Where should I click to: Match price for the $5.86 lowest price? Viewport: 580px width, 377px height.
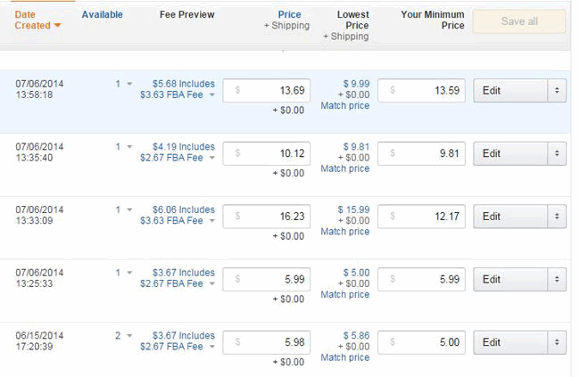[345, 357]
